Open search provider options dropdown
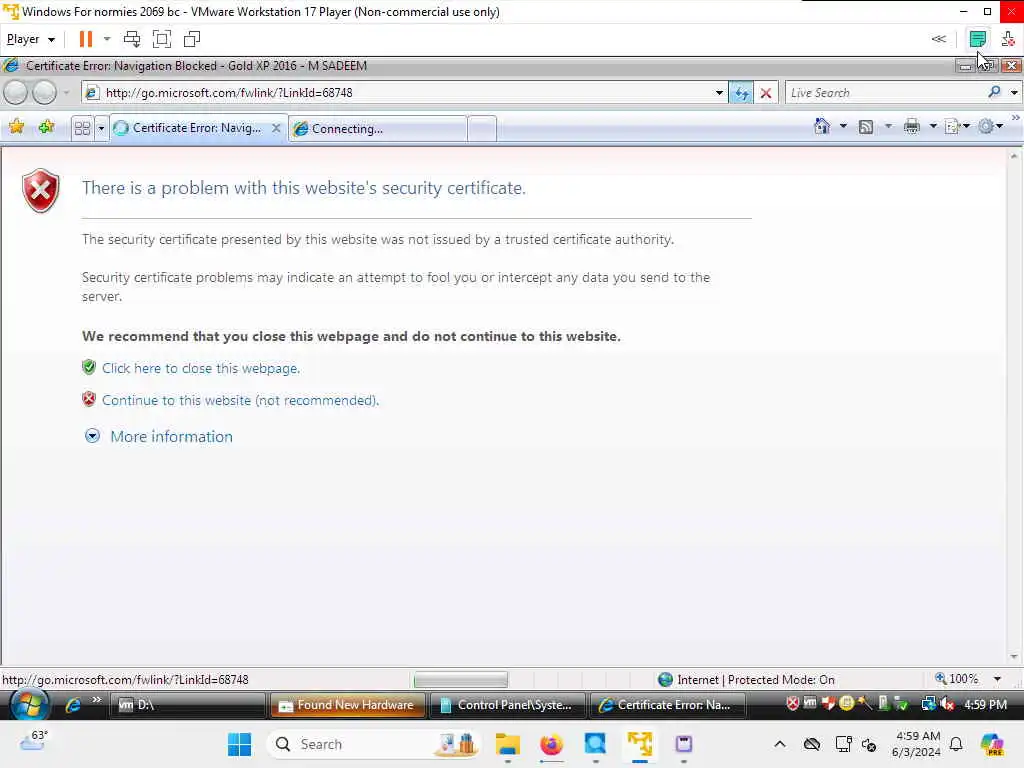Screen dimensions: 1024x768 (1014, 93)
